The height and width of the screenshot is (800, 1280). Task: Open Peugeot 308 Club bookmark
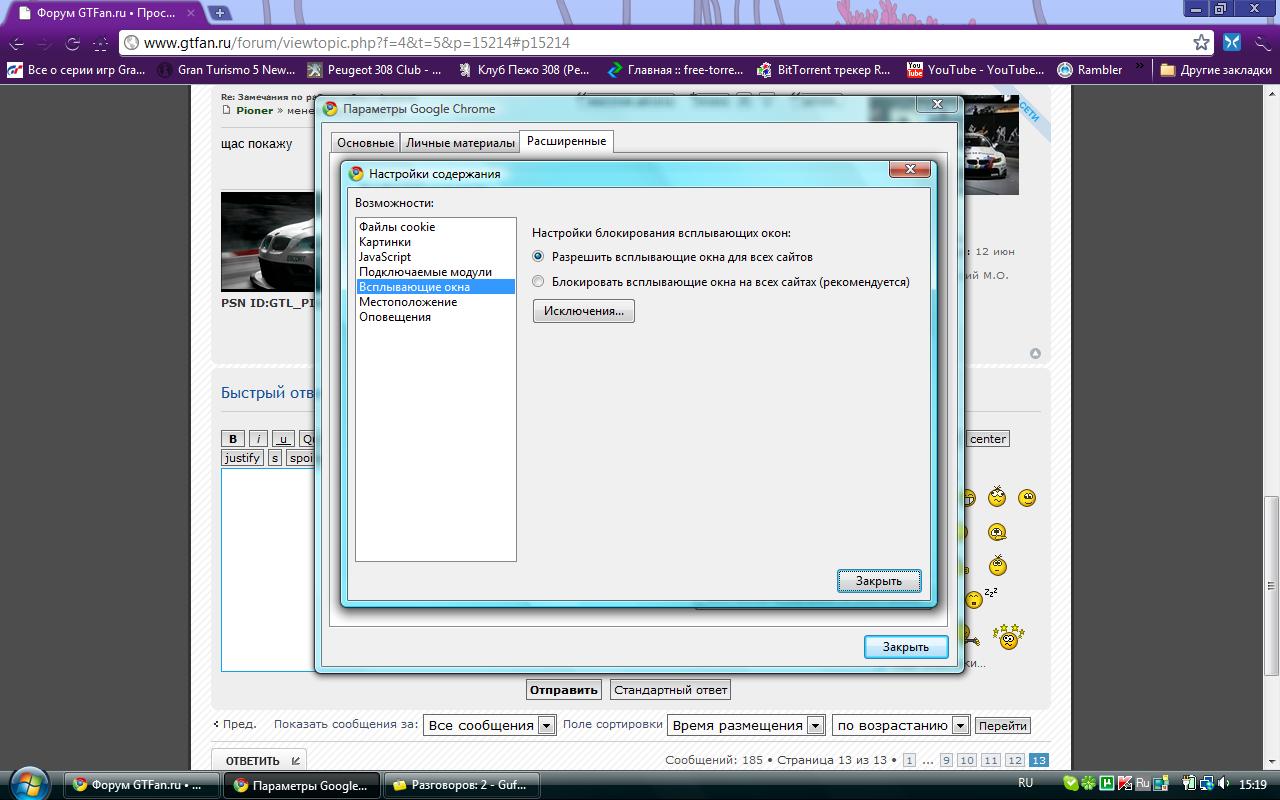click(374, 70)
